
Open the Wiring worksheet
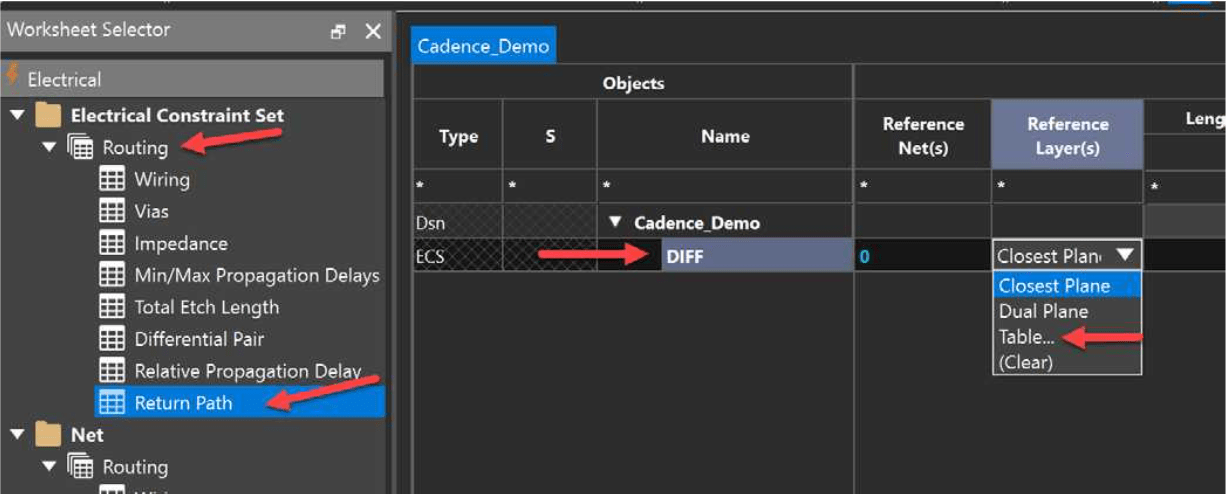[162, 180]
